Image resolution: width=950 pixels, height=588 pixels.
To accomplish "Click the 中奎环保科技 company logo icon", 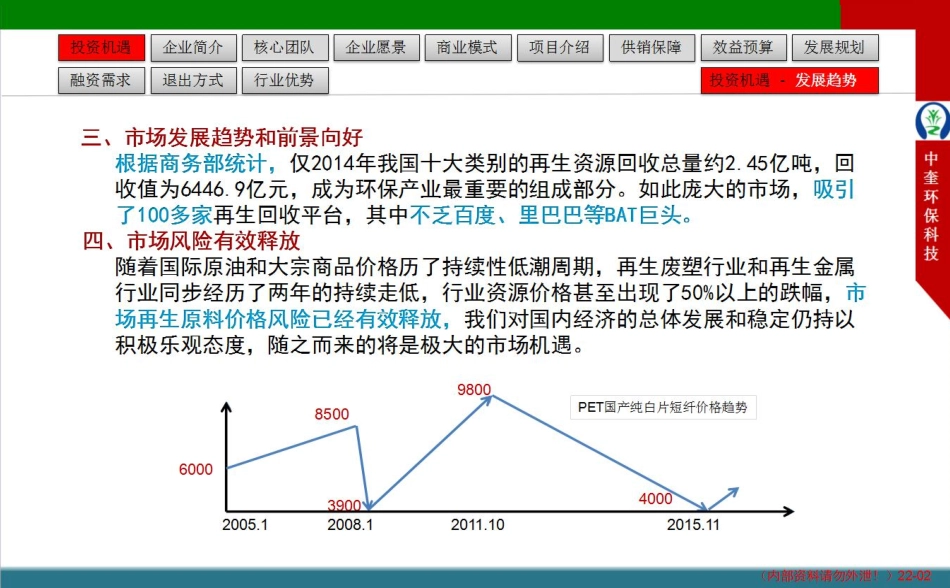I will click(x=931, y=121).
